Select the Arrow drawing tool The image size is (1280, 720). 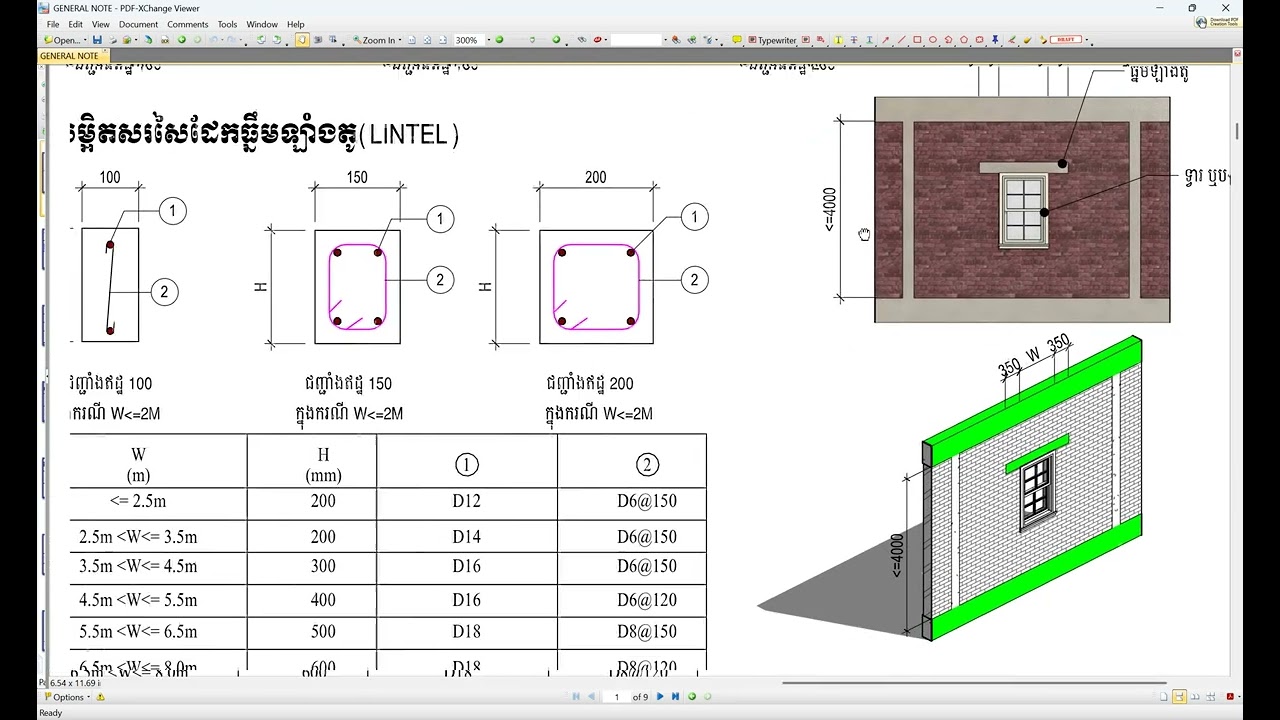(x=885, y=40)
